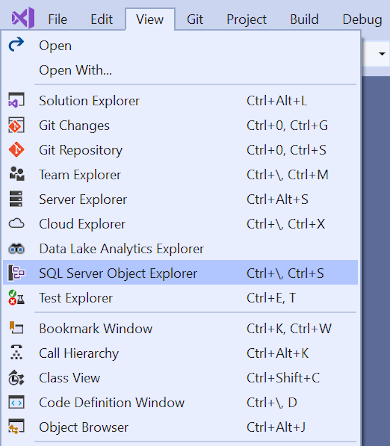390x446 pixels.
Task: Click the Ctrl+\, Ctrl+M shortcut text
Action: click(287, 175)
